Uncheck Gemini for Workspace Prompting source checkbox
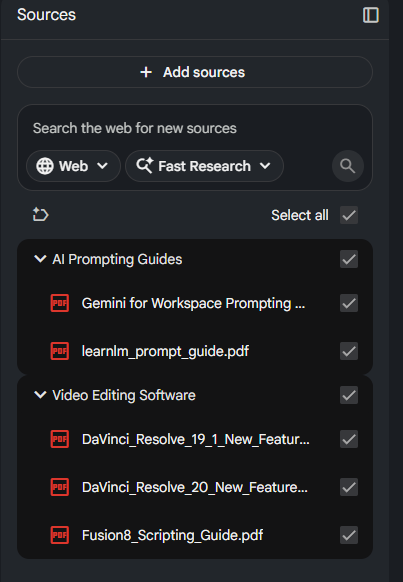This screenshot has height=582, width=403. (x=349, y=303)
